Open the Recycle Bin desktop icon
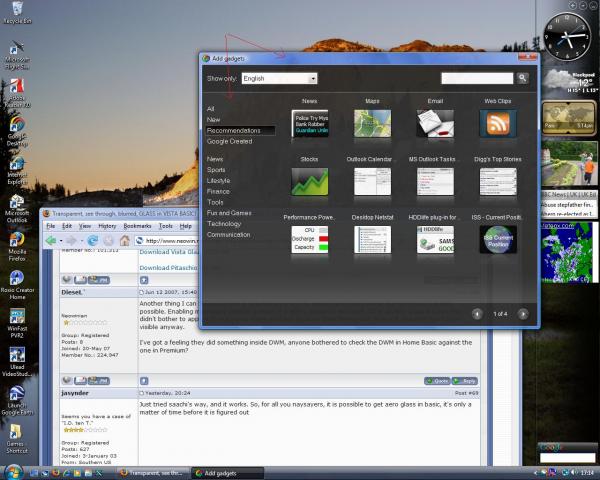600x480 pixels. pos(17,13)
